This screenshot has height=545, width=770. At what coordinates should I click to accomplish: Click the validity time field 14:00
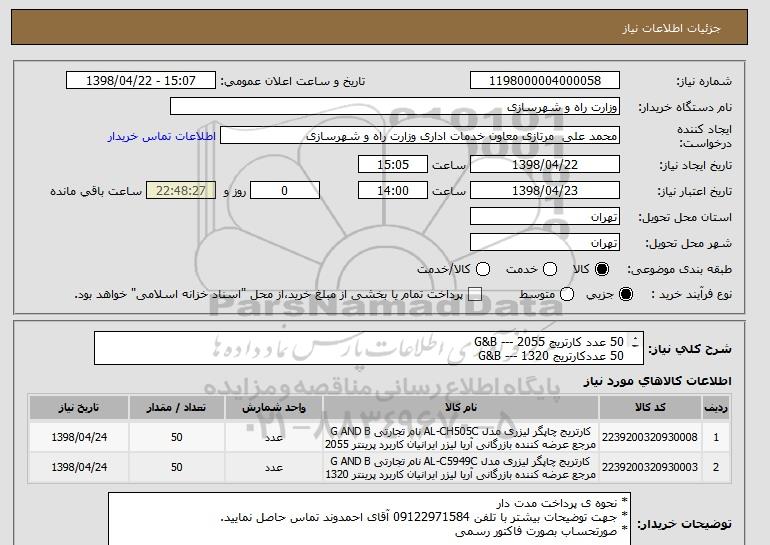click(393, 191)
